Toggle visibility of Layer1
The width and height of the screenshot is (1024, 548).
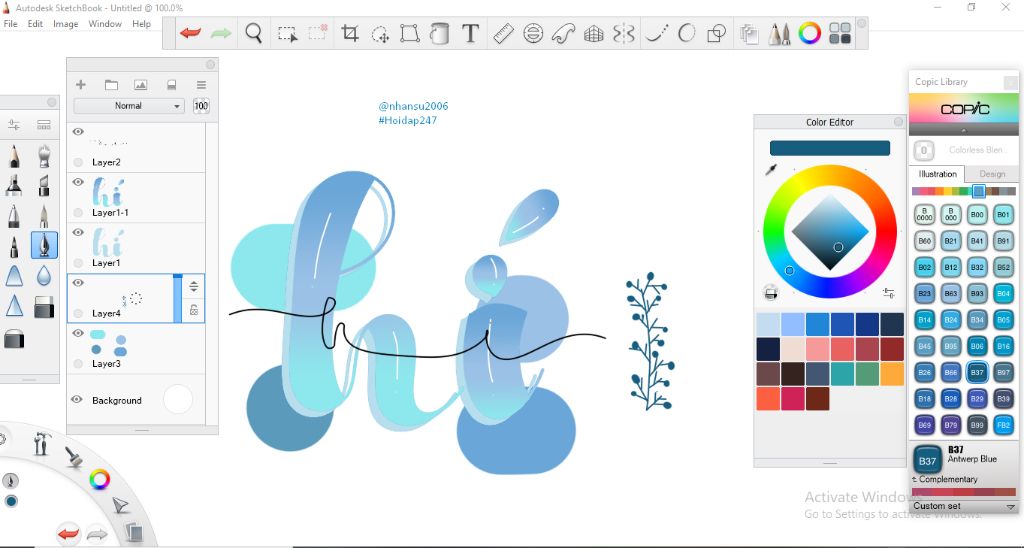78,233
